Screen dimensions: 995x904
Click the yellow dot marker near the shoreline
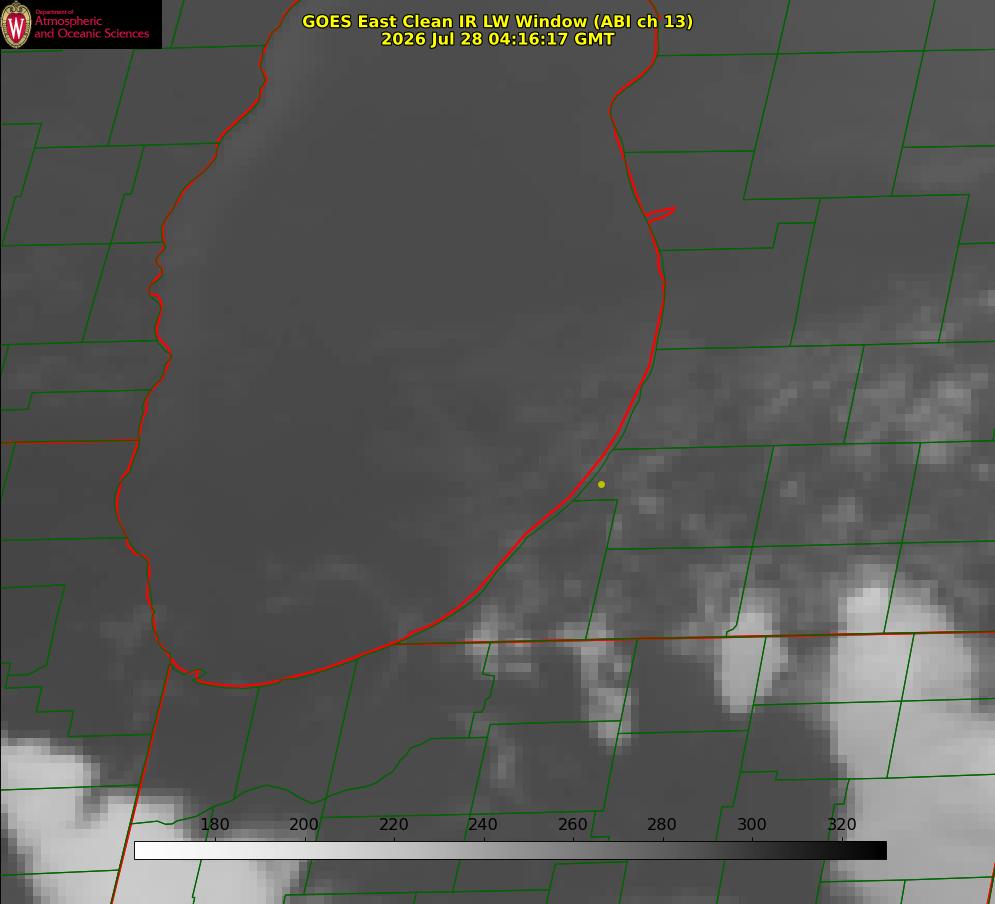point(601,484)
